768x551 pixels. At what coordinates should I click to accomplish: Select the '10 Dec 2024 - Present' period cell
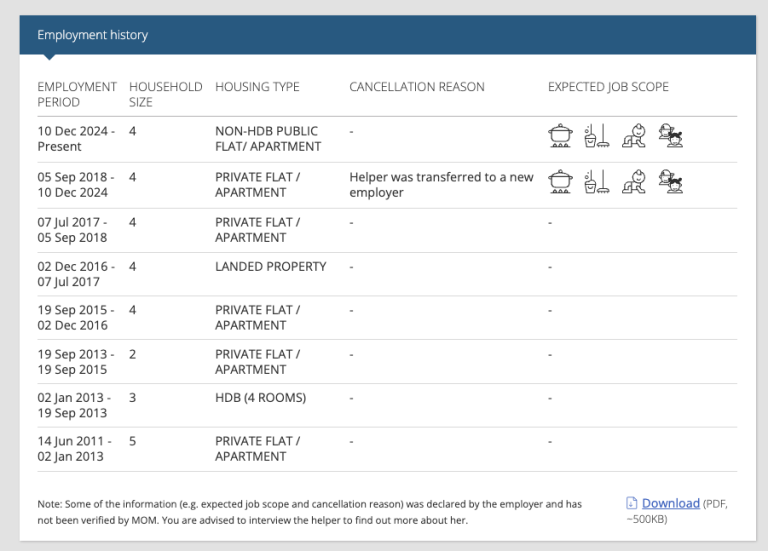(x=76, y=139)
